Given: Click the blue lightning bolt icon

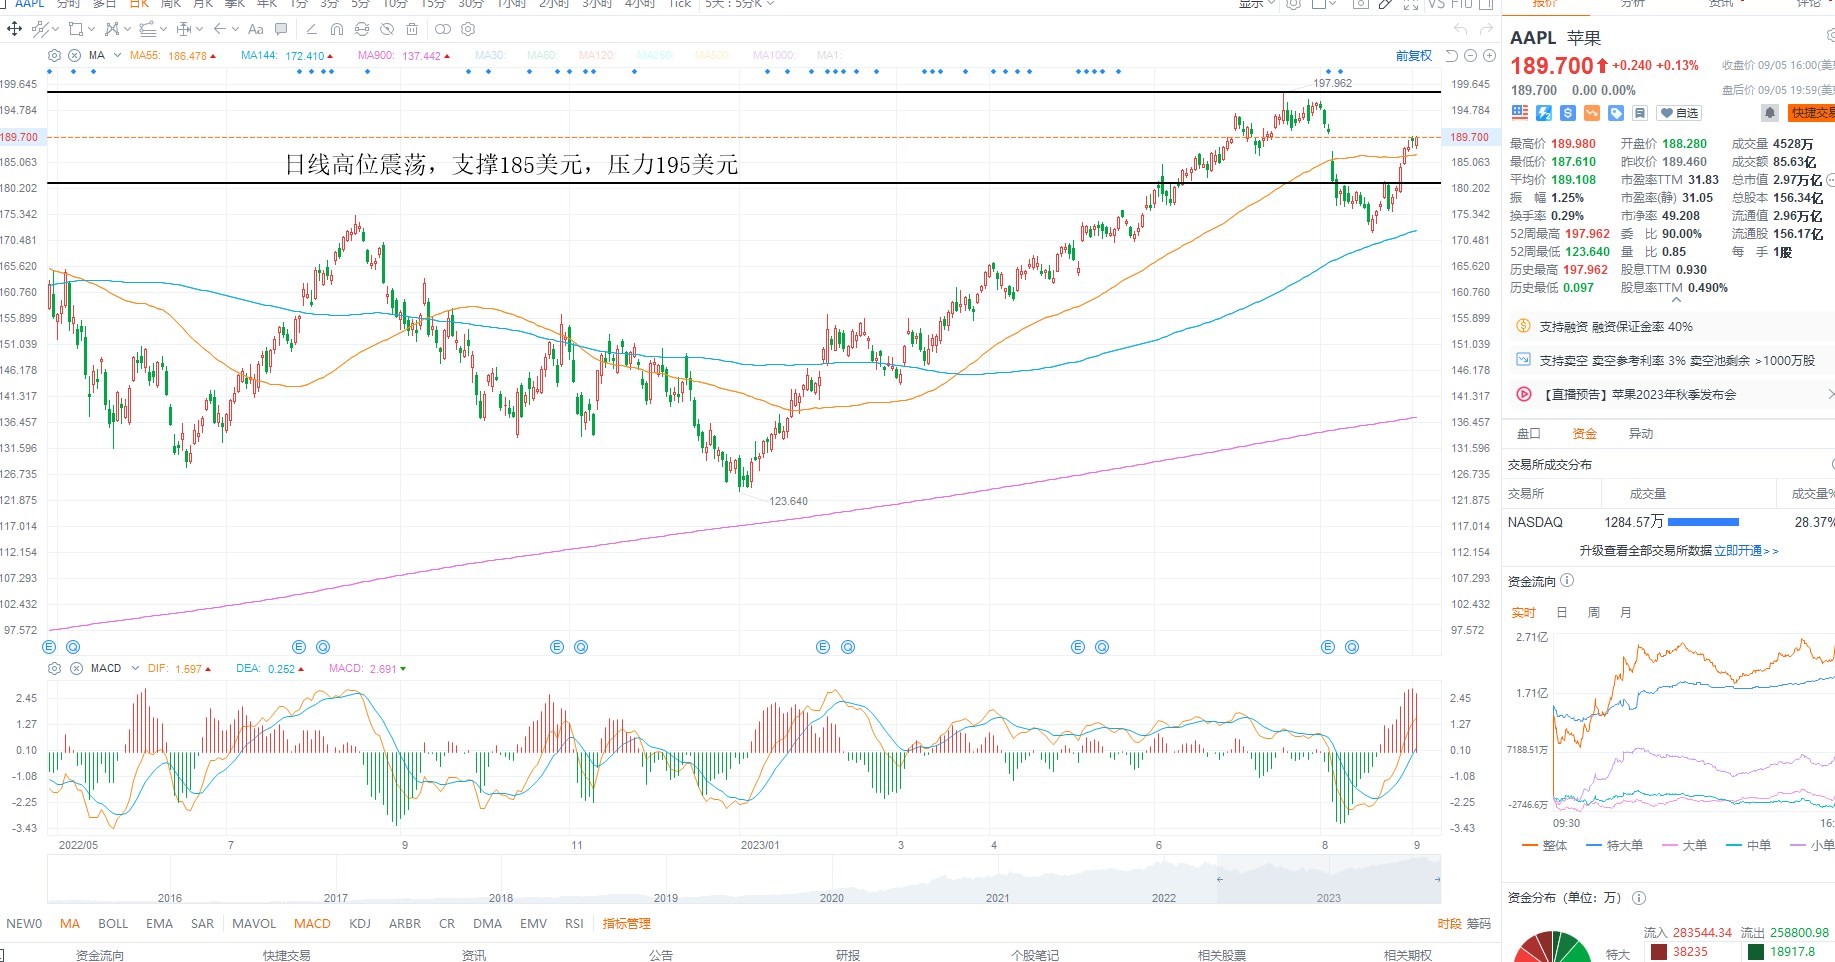Looking at the screenshot, I should [x=1544, y=113].
